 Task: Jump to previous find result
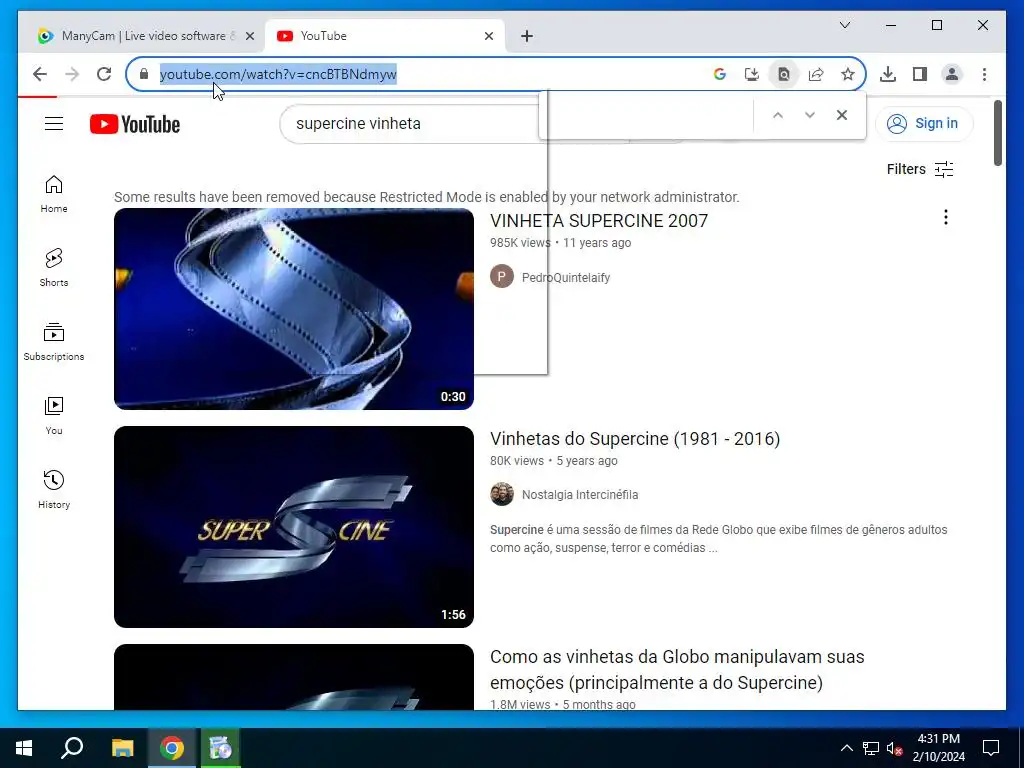tap(778, 115)
